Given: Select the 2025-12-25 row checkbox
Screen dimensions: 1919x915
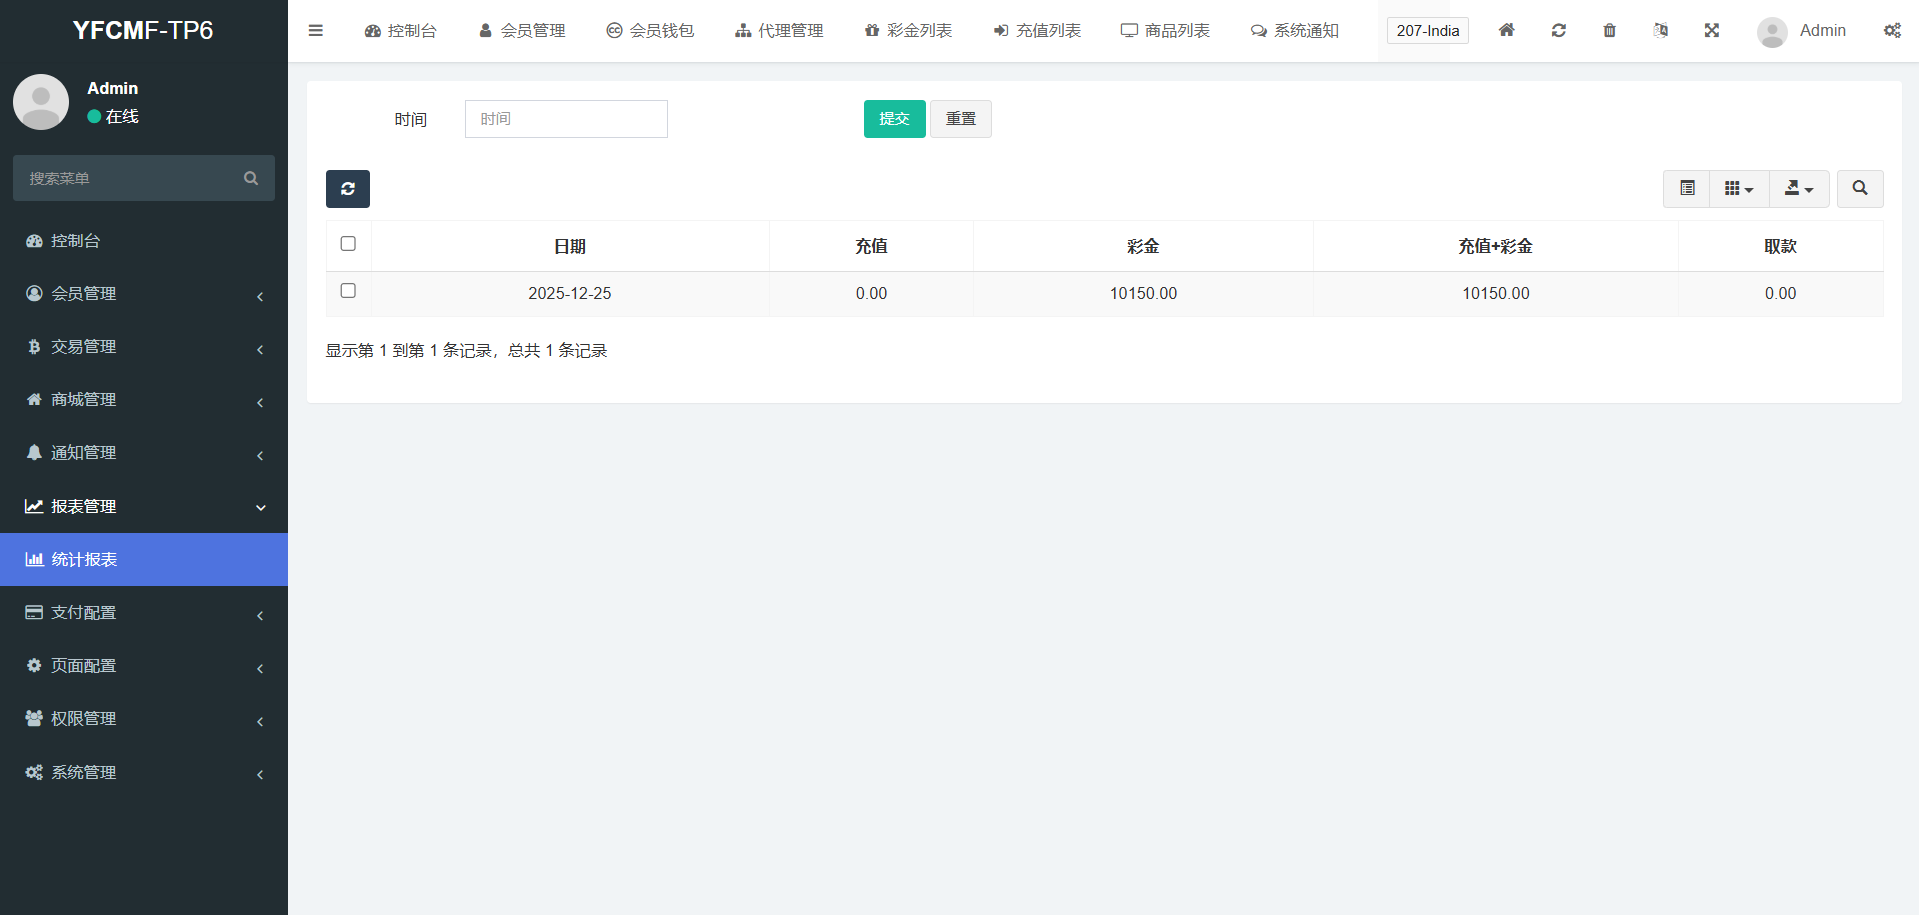Looking at the screenshot, I should [x=348, y=291].
